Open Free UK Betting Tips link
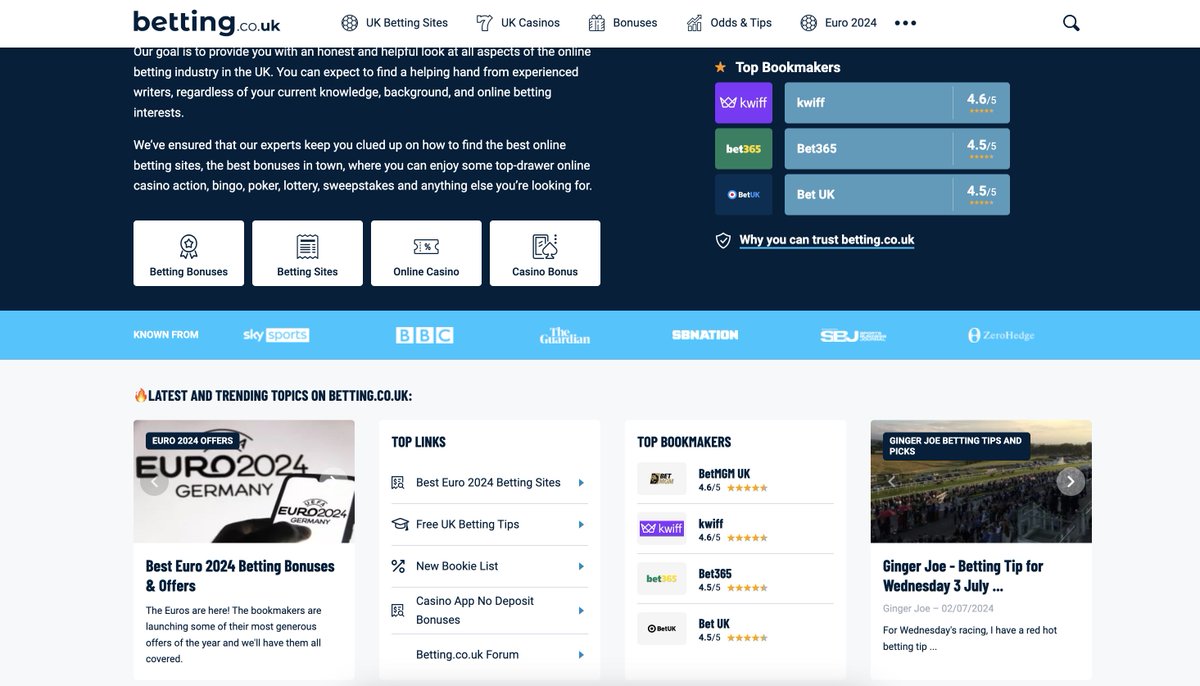The width and height of the screenshot is (1200, 686). (x=468, y=524)
